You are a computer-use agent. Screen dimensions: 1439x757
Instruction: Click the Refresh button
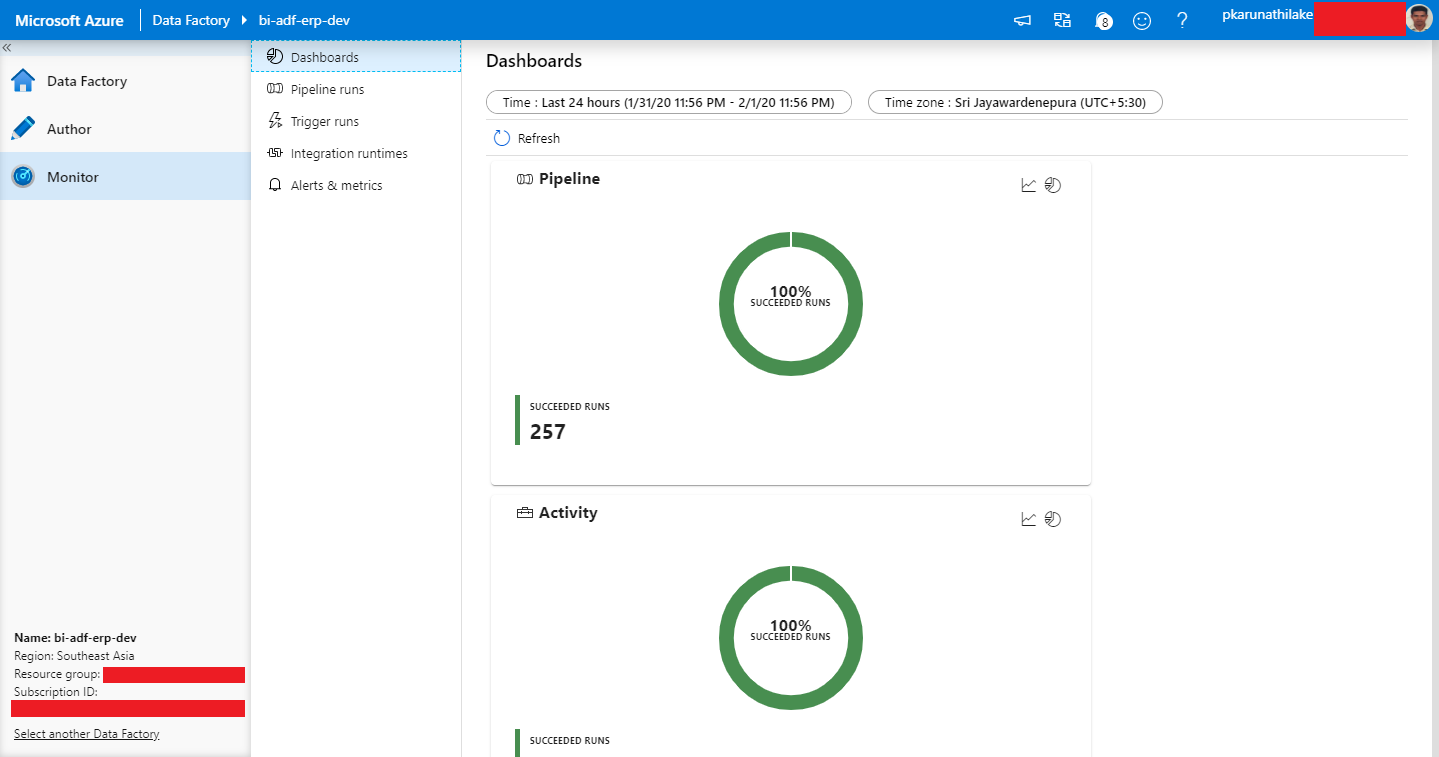point(525,138)
